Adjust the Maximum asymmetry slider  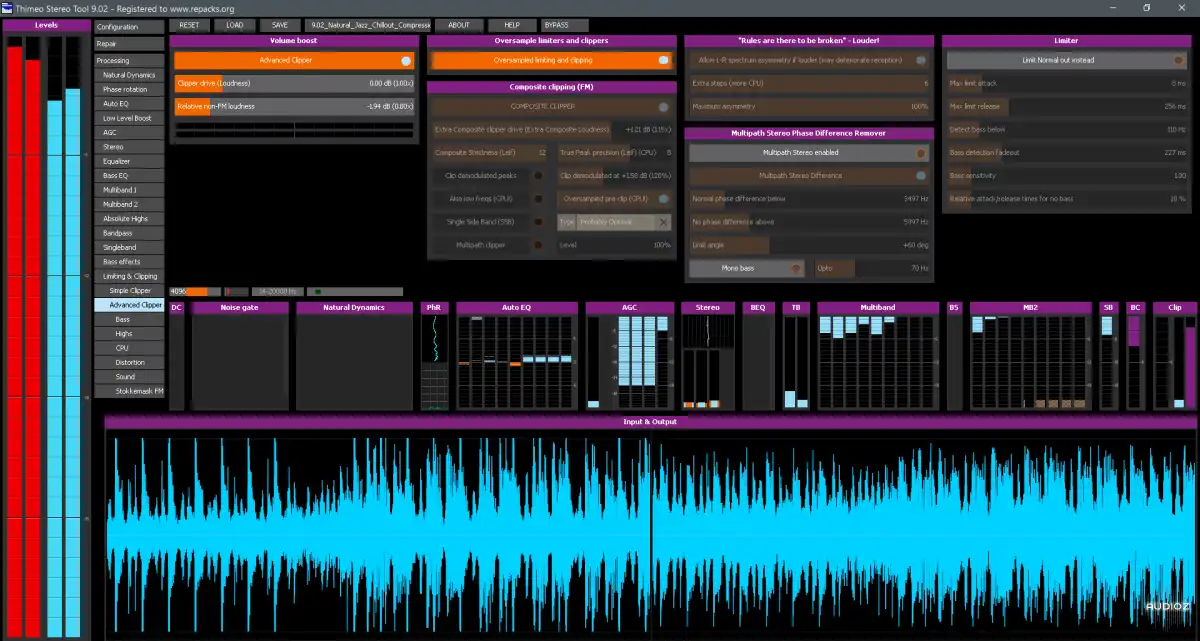810,106
